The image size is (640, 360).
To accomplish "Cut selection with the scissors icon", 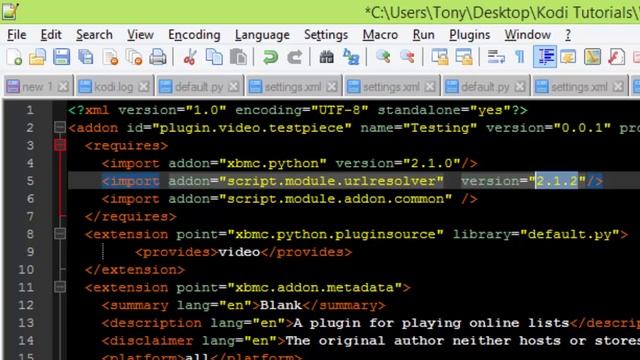I will pos(190,57).
